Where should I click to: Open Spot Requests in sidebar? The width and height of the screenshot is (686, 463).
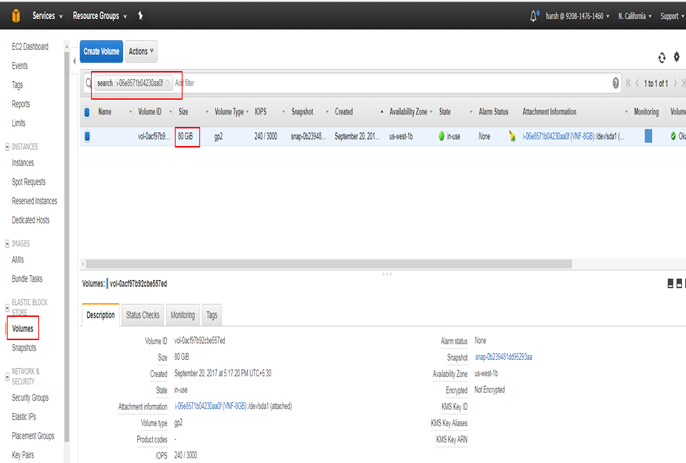[x=28, y=182]
